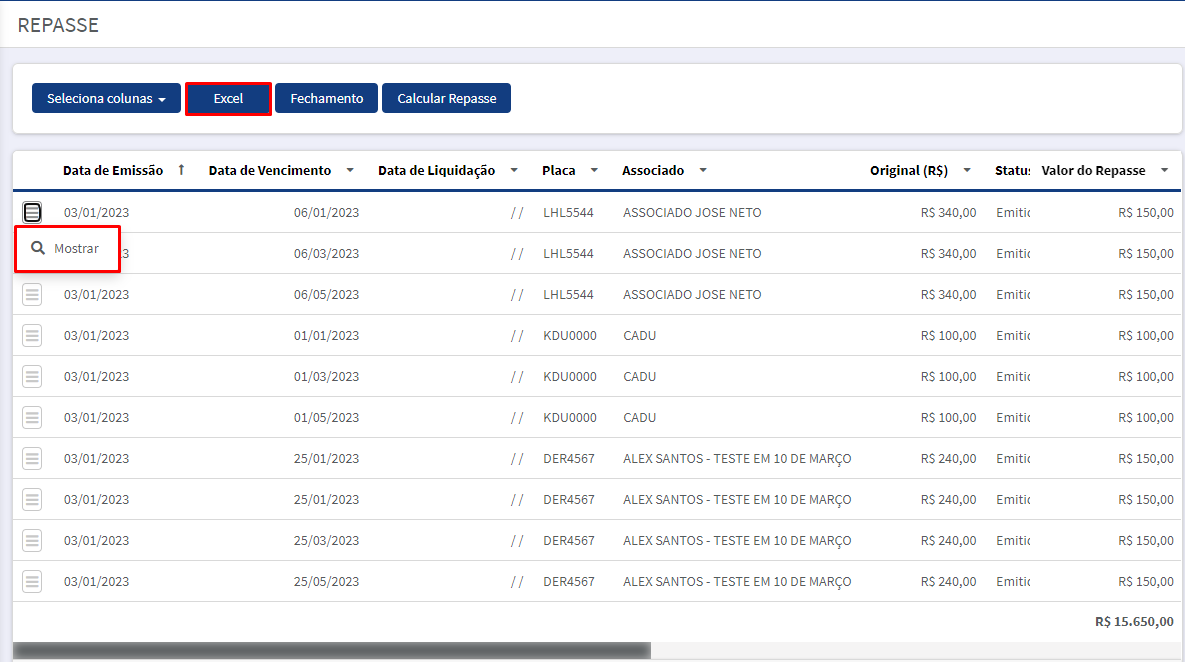Click due date 06/03/2023 cell
Image resolution: width=1185 pixels, height=662 pixels.
pyautogui.click(x=326, y=254)
